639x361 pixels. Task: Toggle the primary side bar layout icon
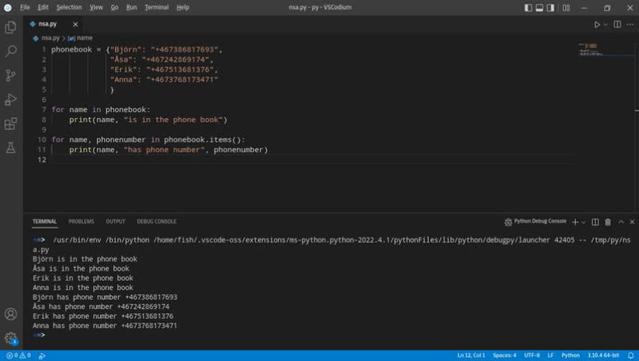[528, 8]
